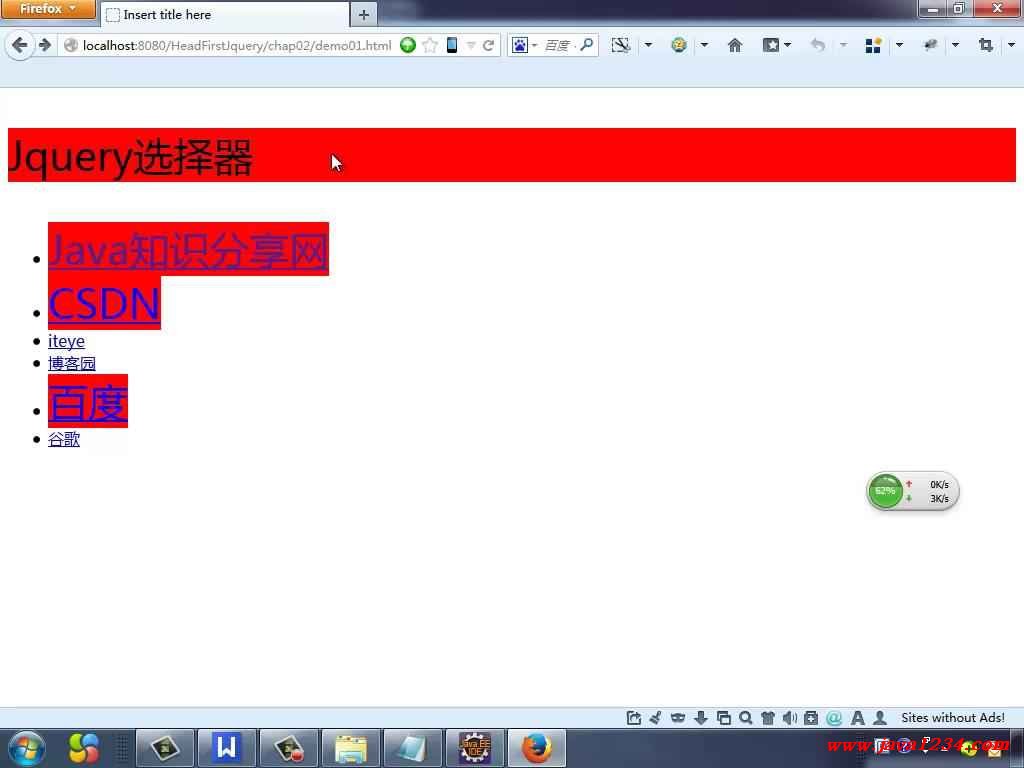The width and height of the screenshot is (1024, 768).
Task: Click the pin toolbar icon
Action: coord(930,45)
